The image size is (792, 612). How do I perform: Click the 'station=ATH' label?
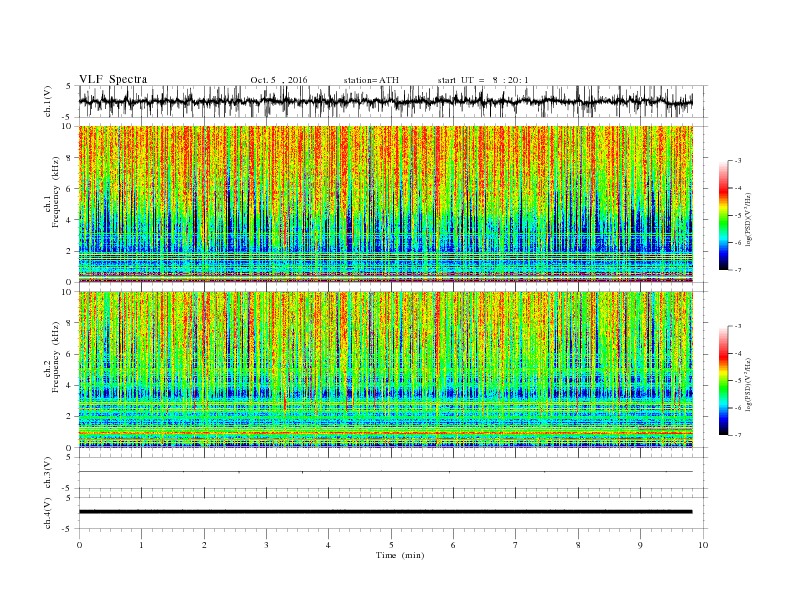pyautogui.click(x=371, y=80)
